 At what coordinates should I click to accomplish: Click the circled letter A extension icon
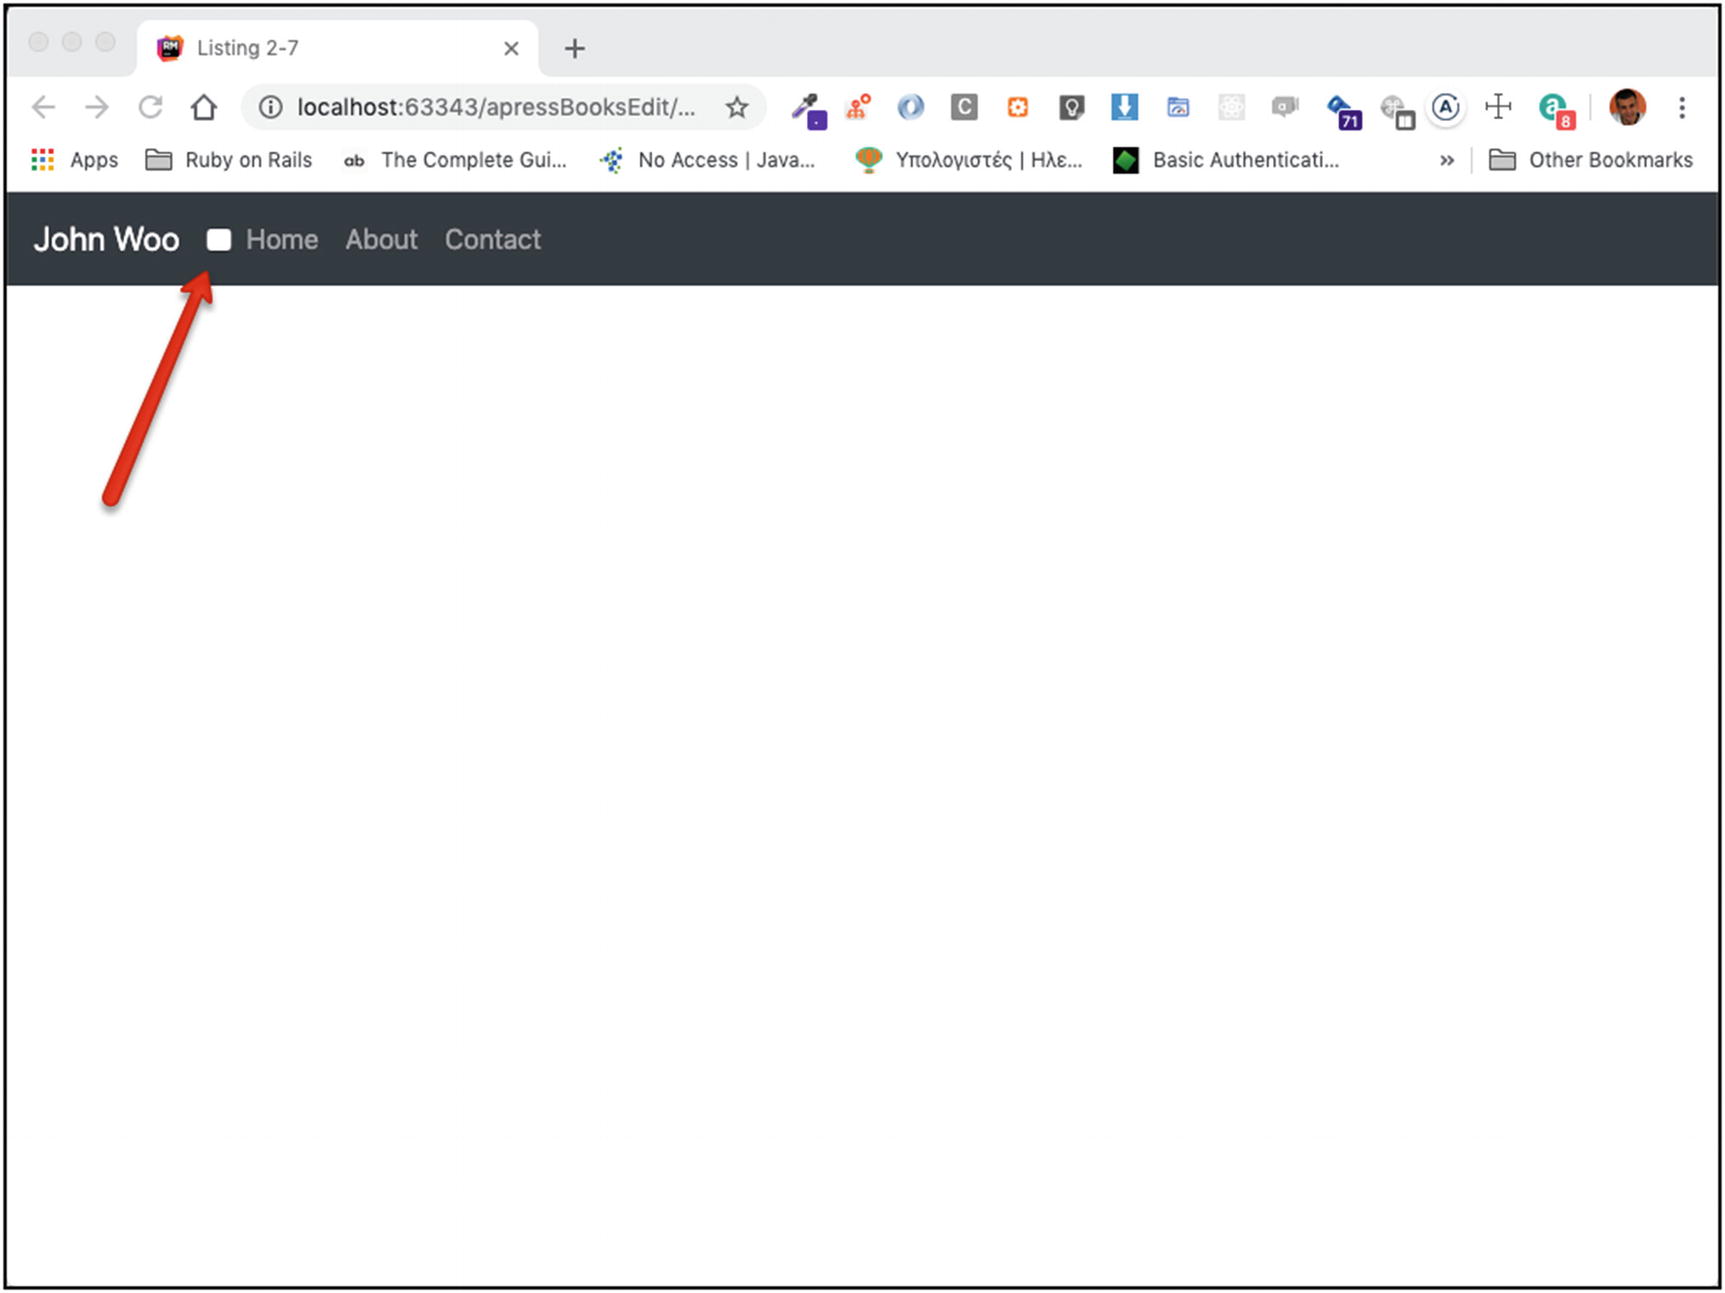pos(1445,107)
